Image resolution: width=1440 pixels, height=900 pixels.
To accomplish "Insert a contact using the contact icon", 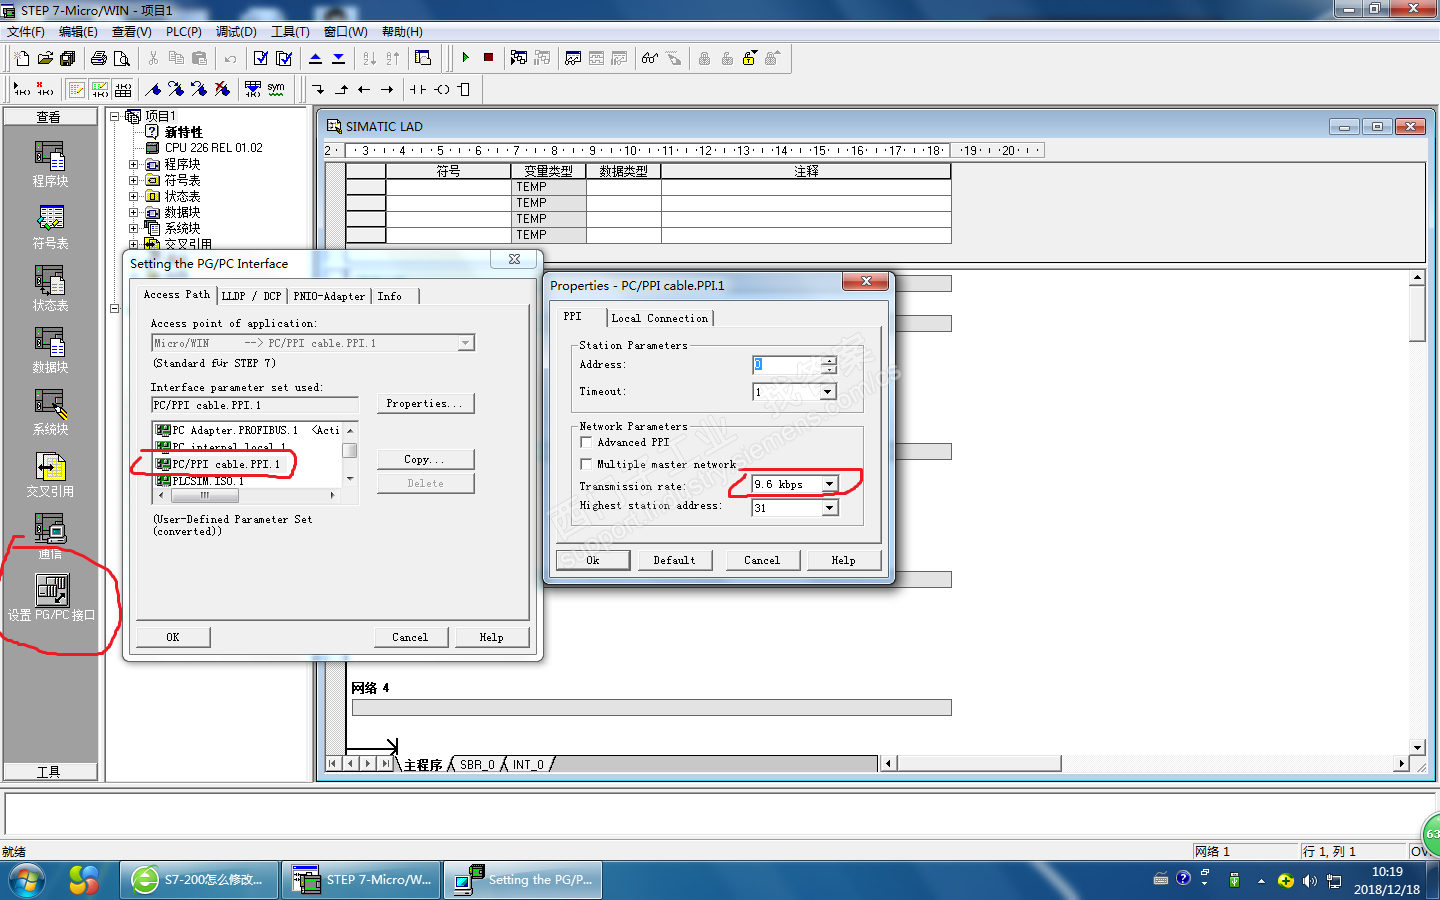I will [x=418, y=89].
